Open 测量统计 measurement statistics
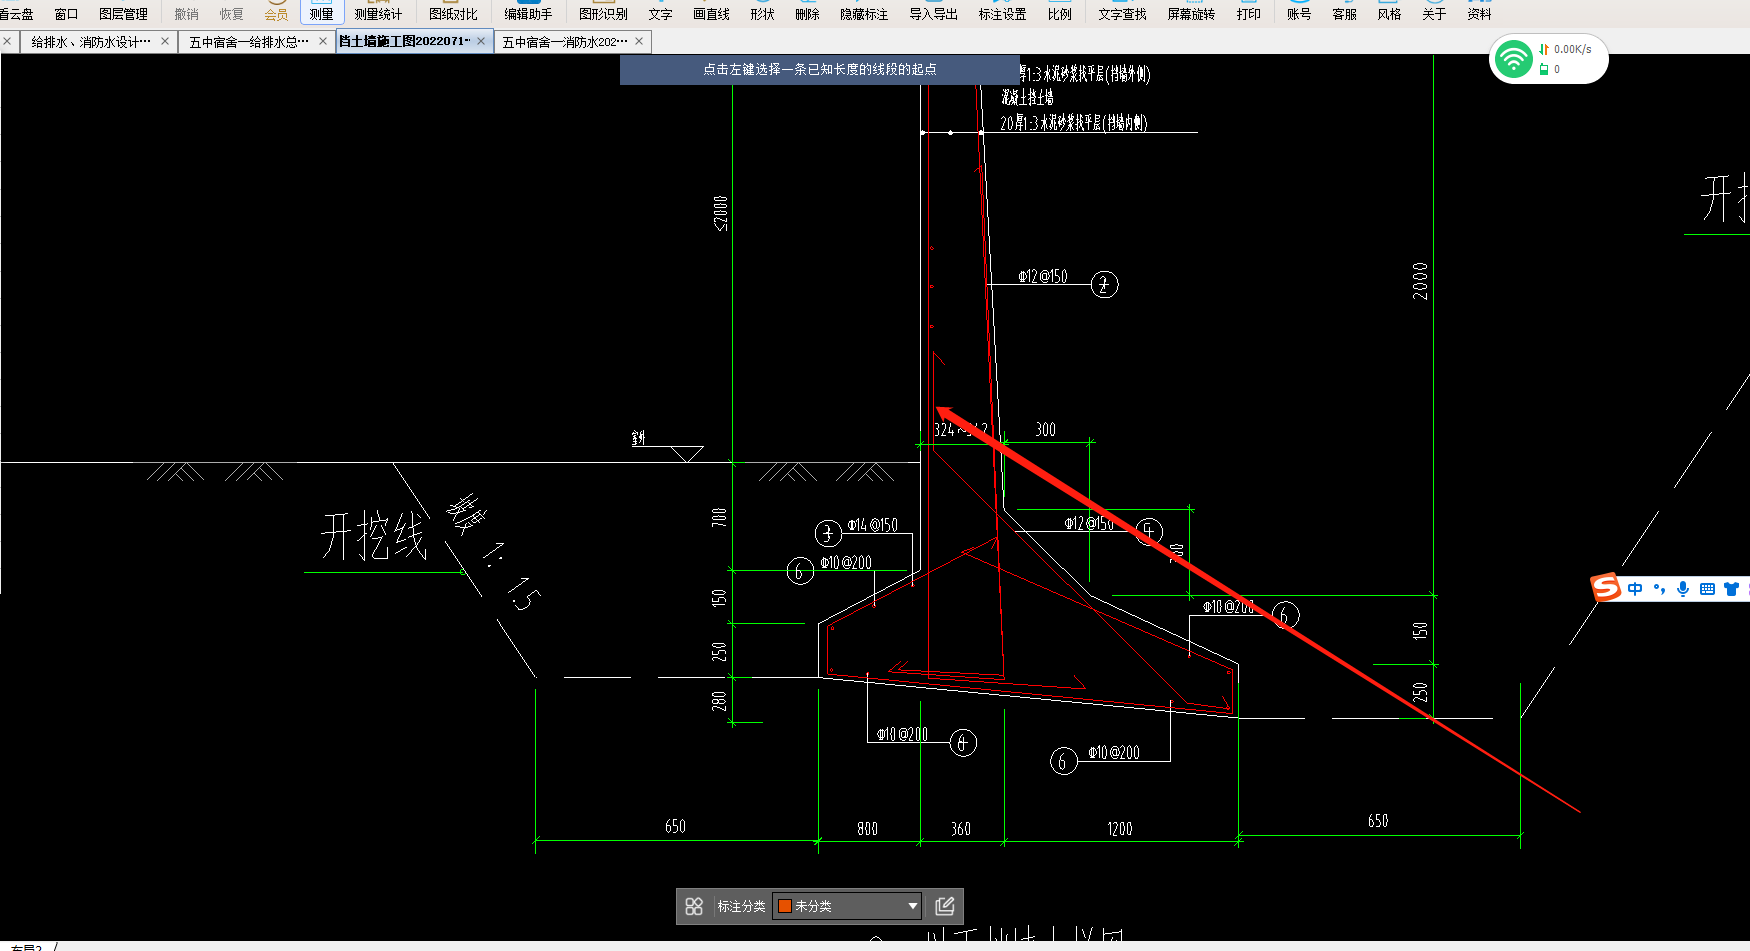 click(x=378, y=14)
